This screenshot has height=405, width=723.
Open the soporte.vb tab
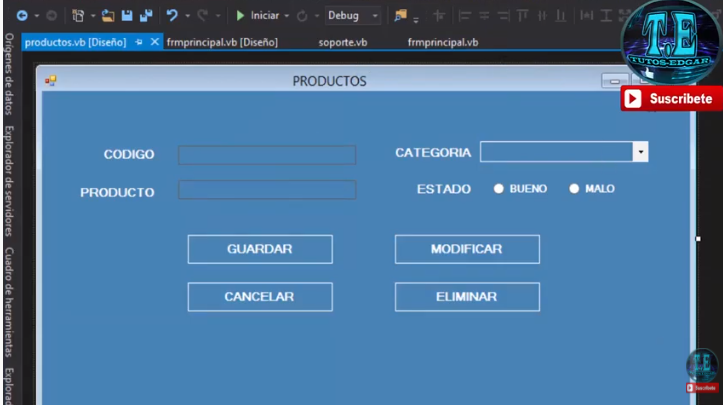tap(343, 42)
